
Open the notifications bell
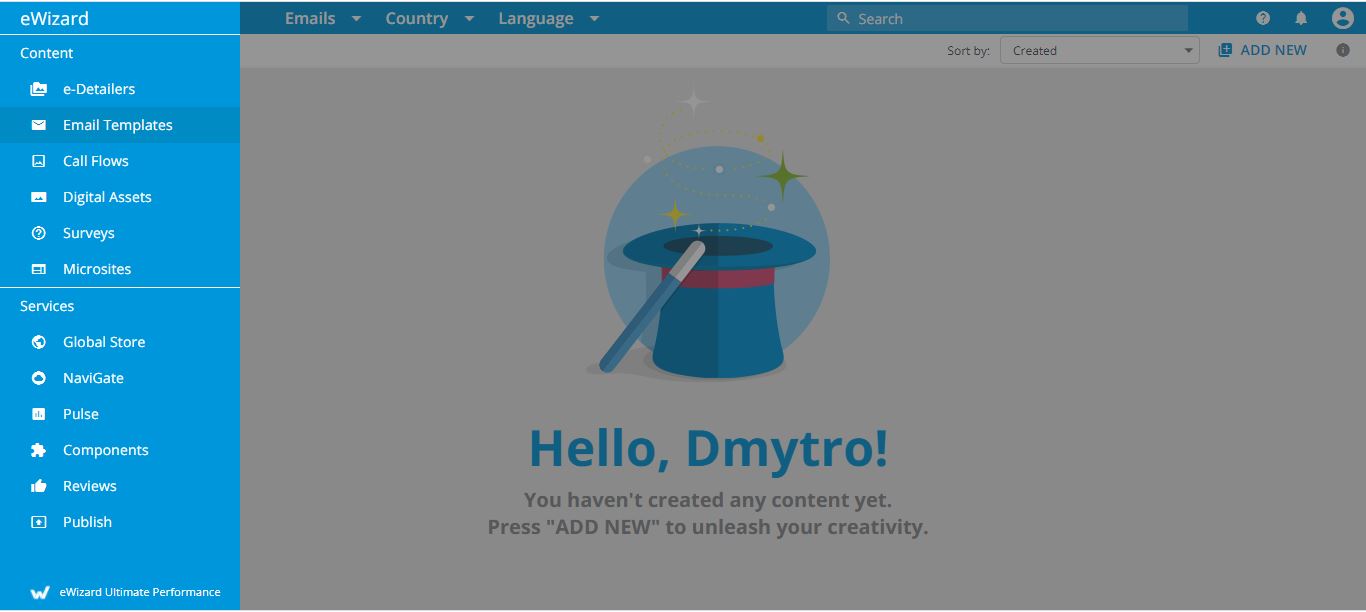pos(1301,18)
